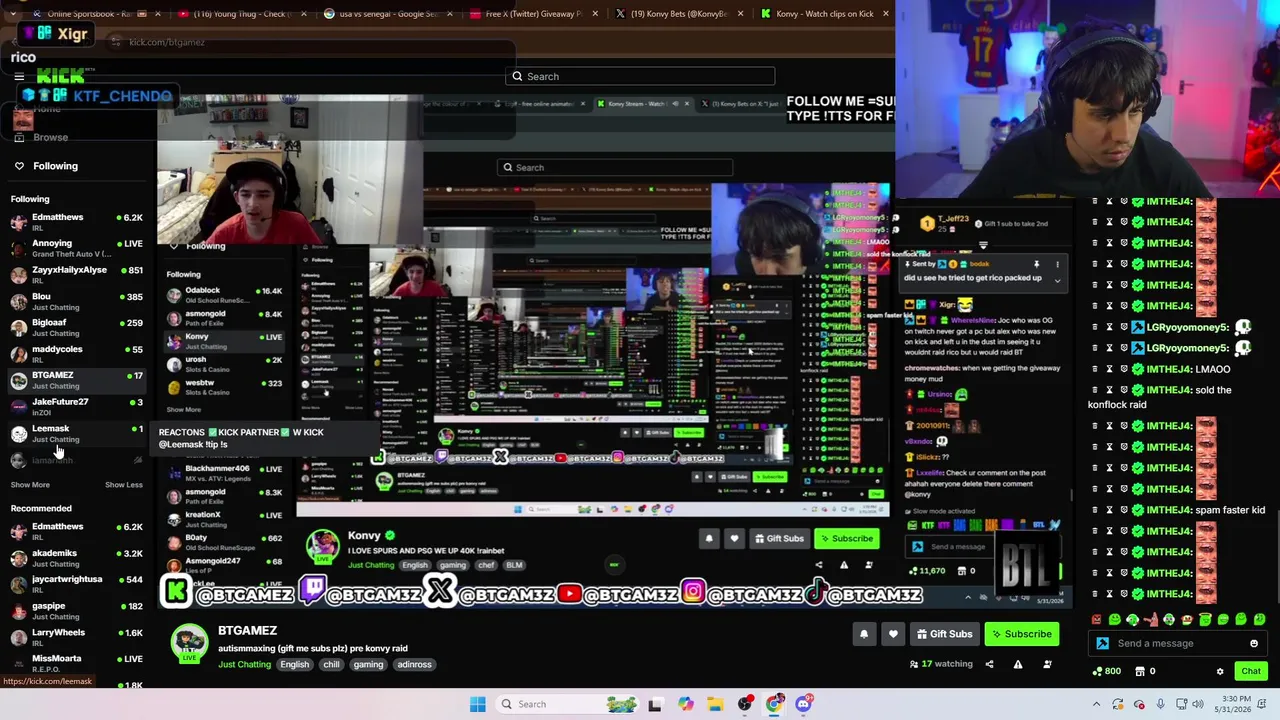Click the chill tag under stream title

pos(331,665)
